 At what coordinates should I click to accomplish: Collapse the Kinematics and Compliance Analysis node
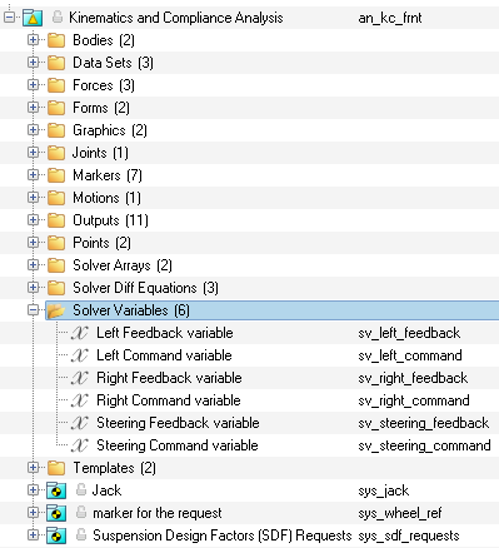pos(9,18)
